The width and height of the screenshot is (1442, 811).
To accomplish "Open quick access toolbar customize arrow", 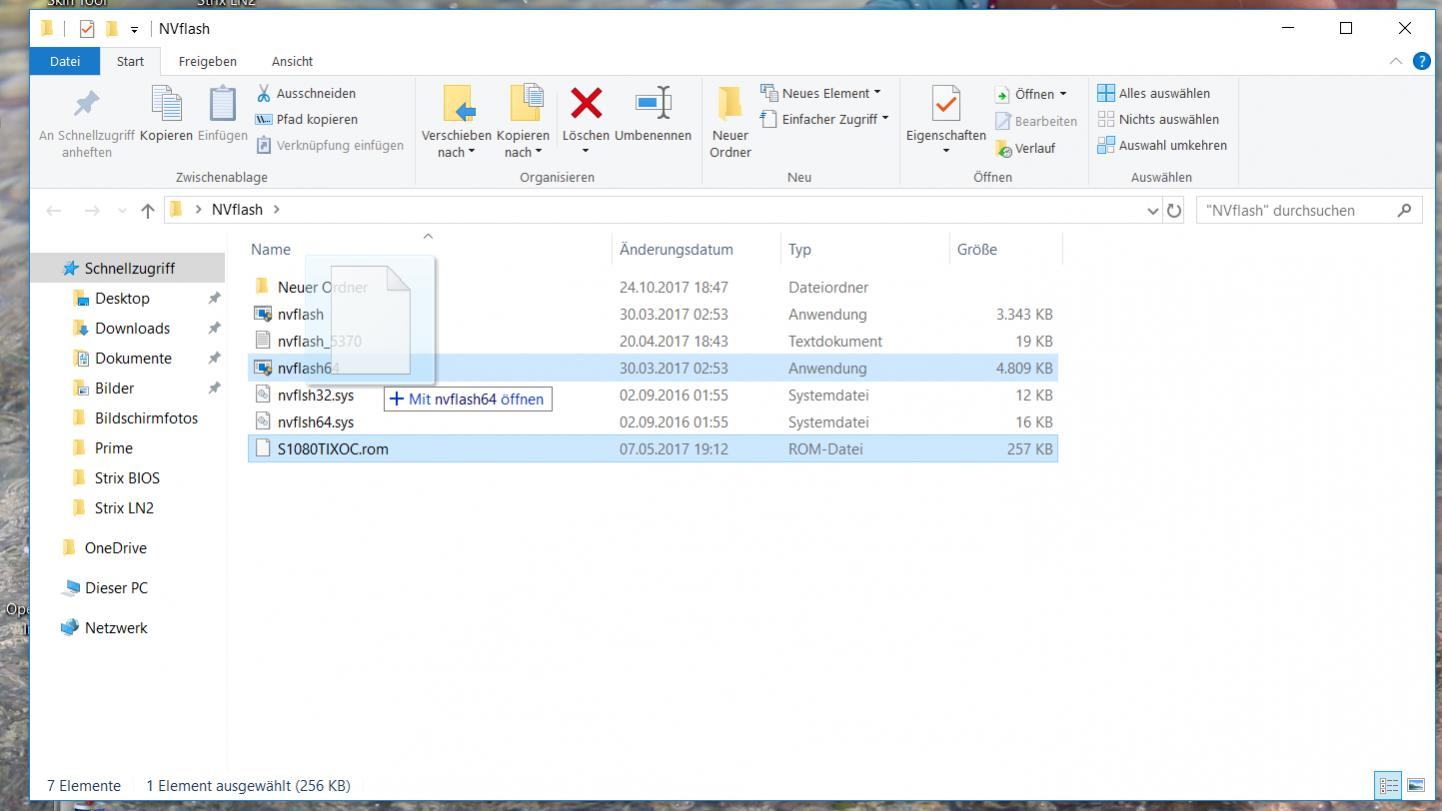I will (134, 29).
